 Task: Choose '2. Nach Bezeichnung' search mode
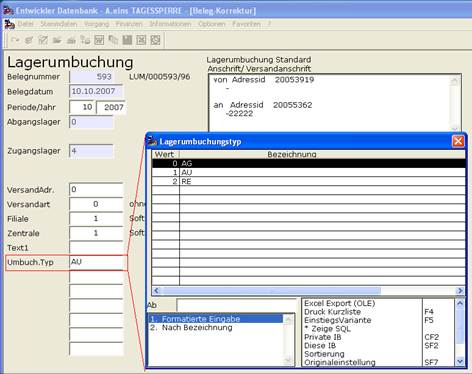pyautogui.click(x=216, y=328)
